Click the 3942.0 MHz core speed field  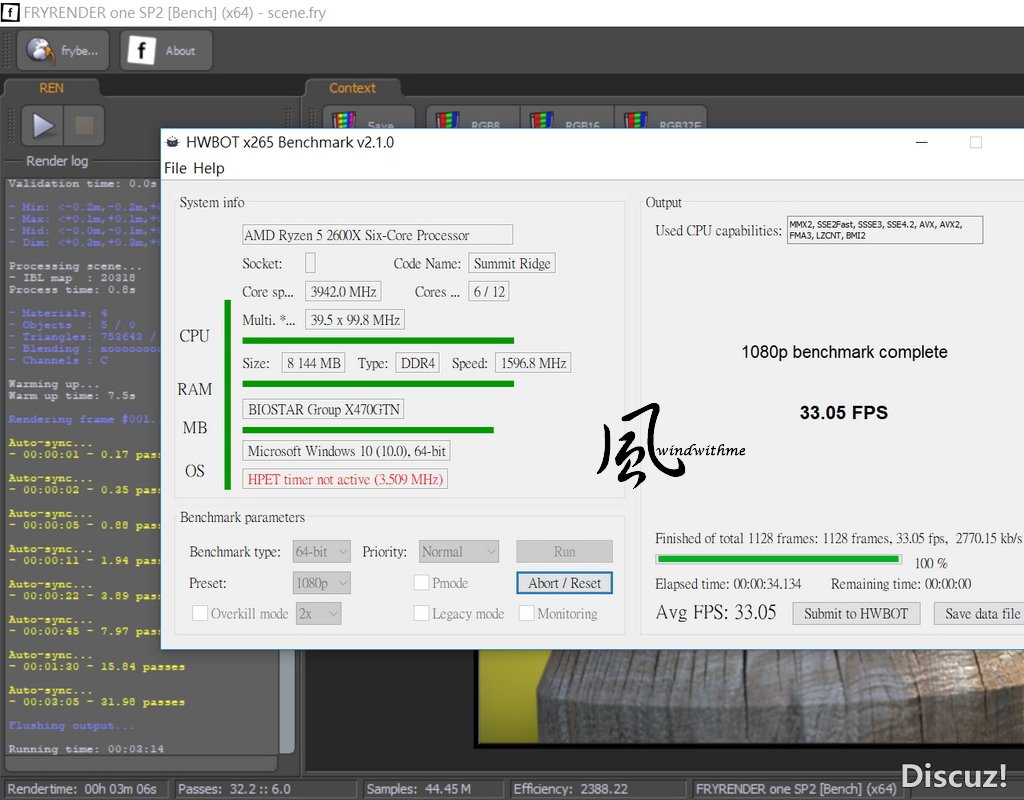click(344, 292)
